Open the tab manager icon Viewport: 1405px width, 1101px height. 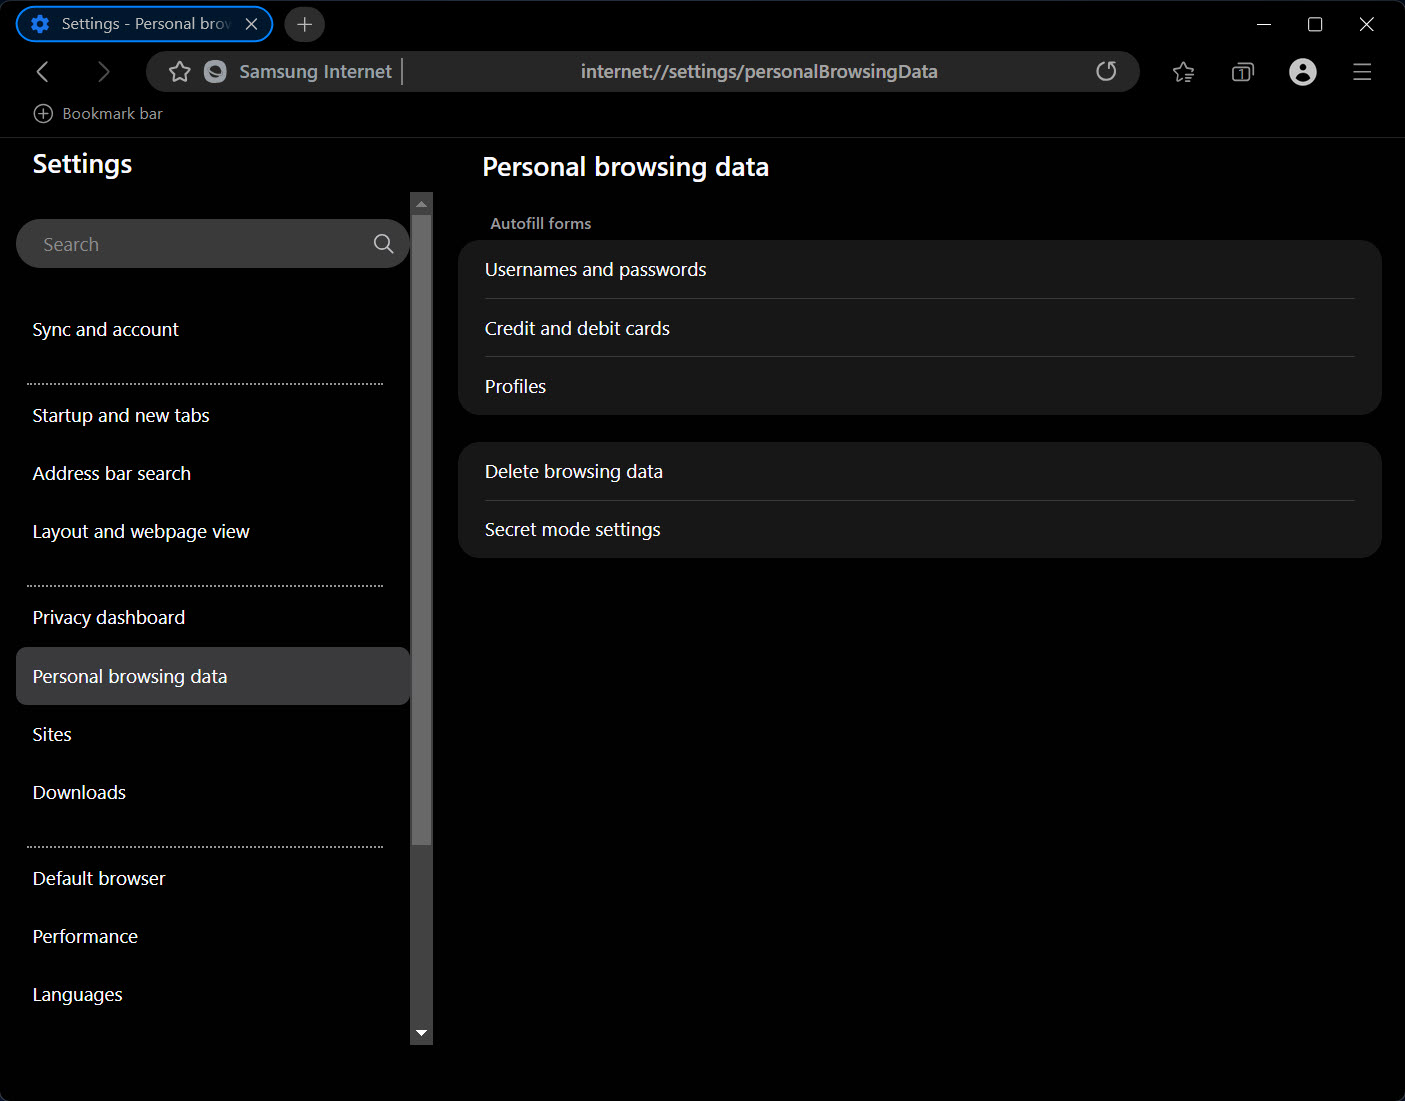(1242, 72)
